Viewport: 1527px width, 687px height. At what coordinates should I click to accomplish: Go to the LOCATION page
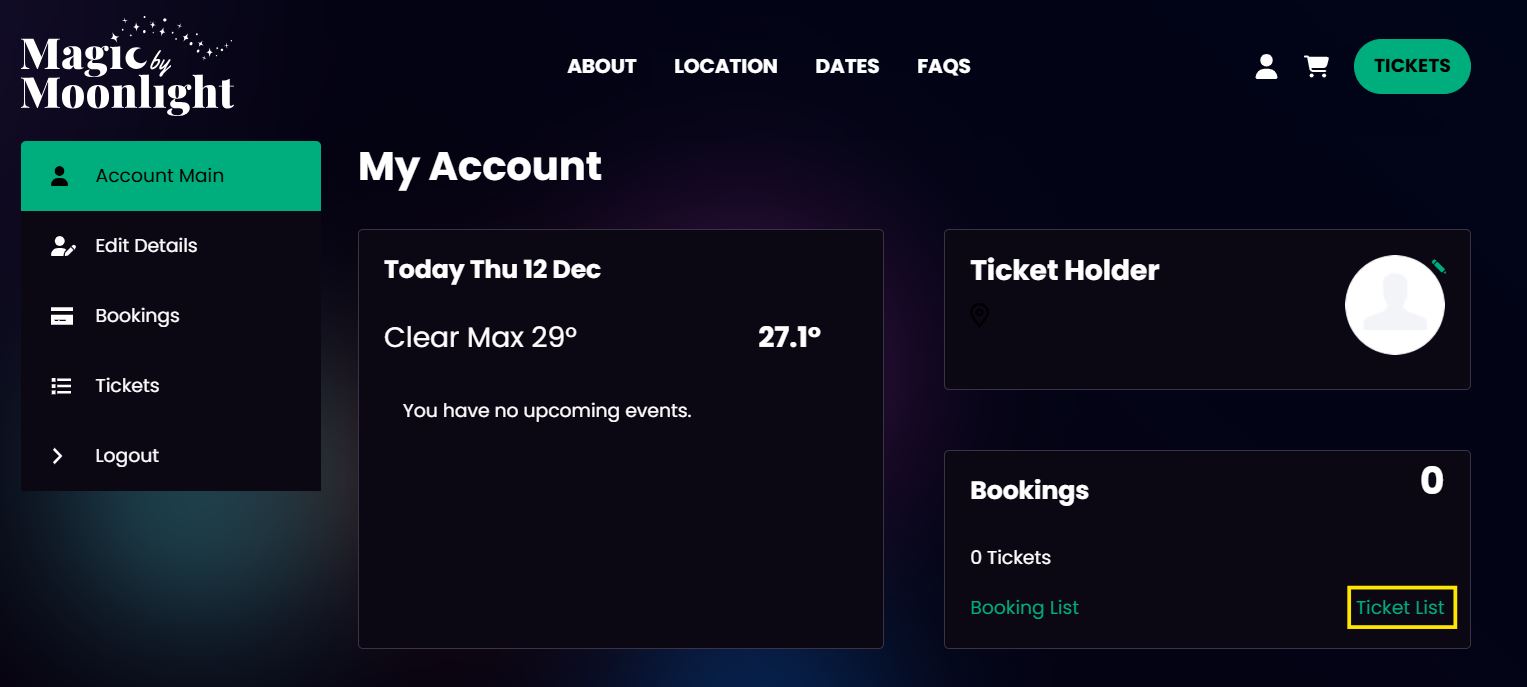pos(726,66)
